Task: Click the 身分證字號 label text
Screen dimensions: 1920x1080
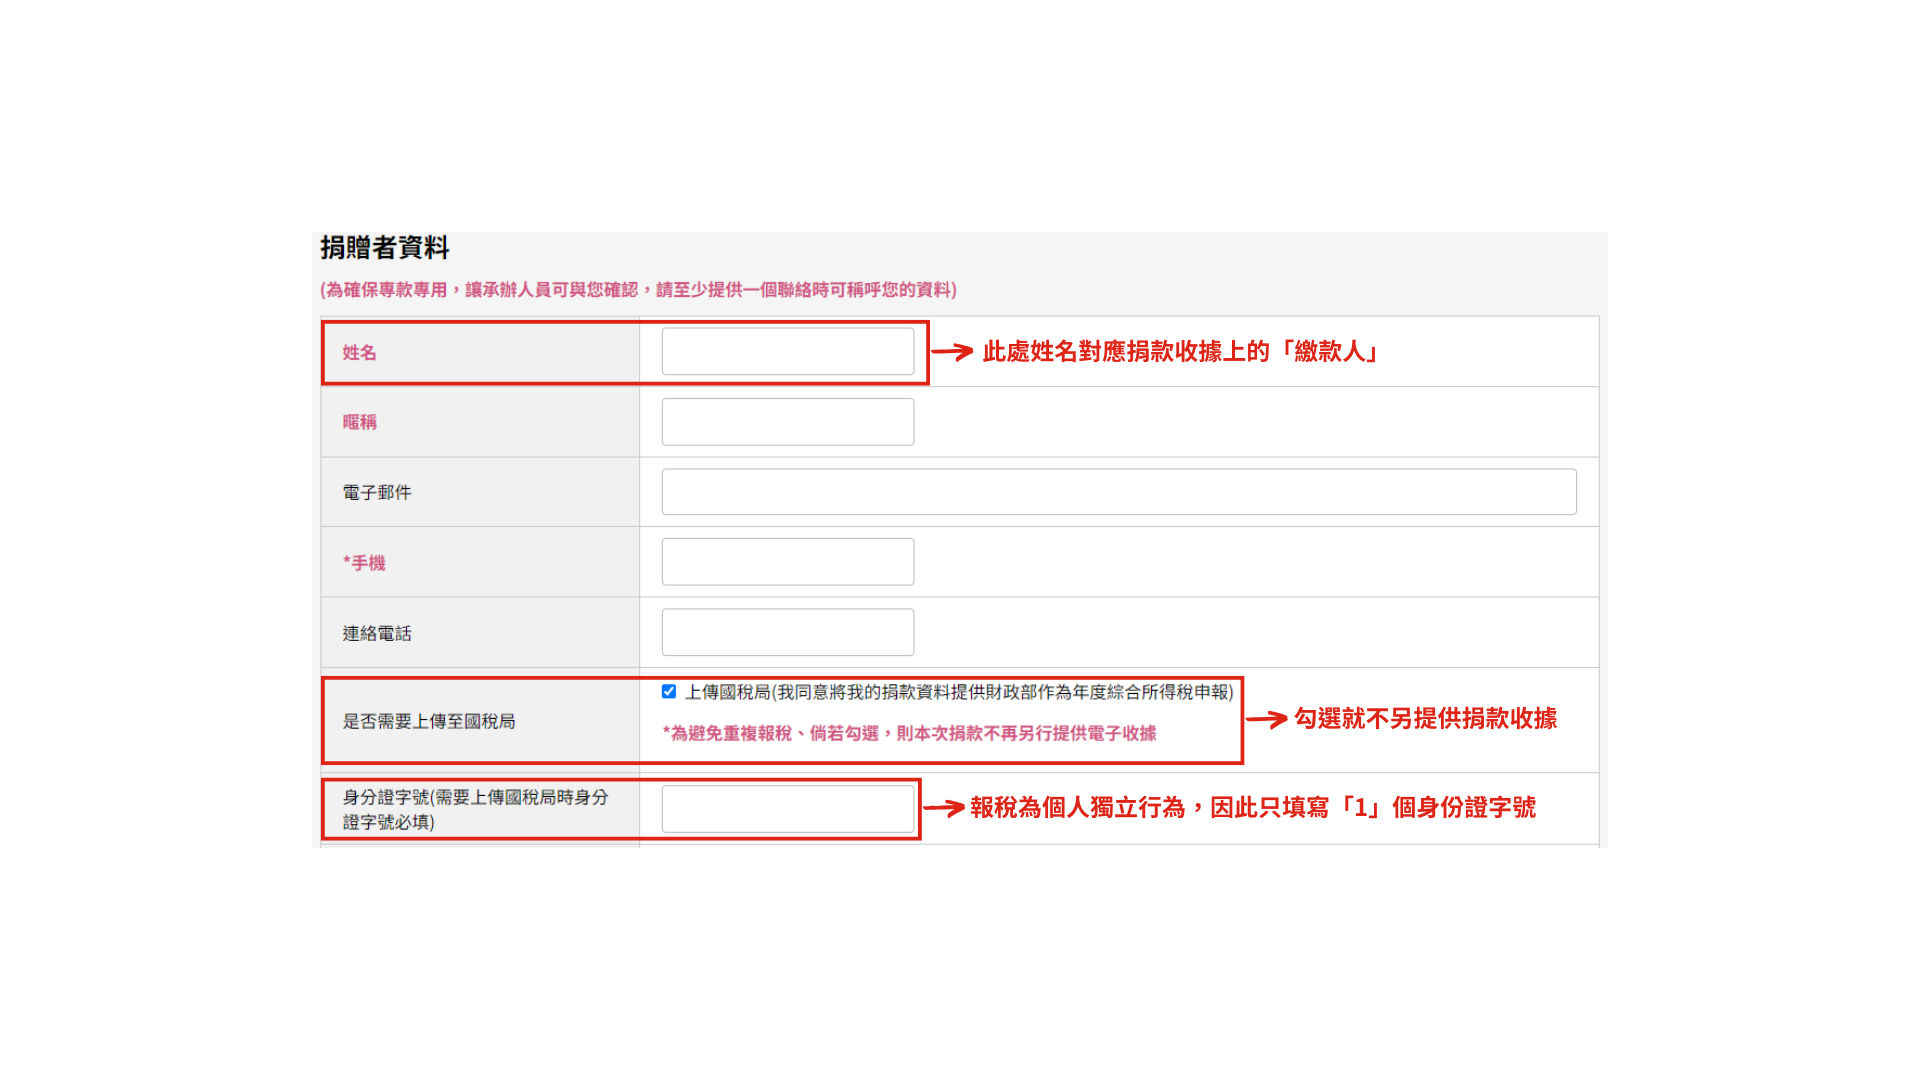Action: 475,809
